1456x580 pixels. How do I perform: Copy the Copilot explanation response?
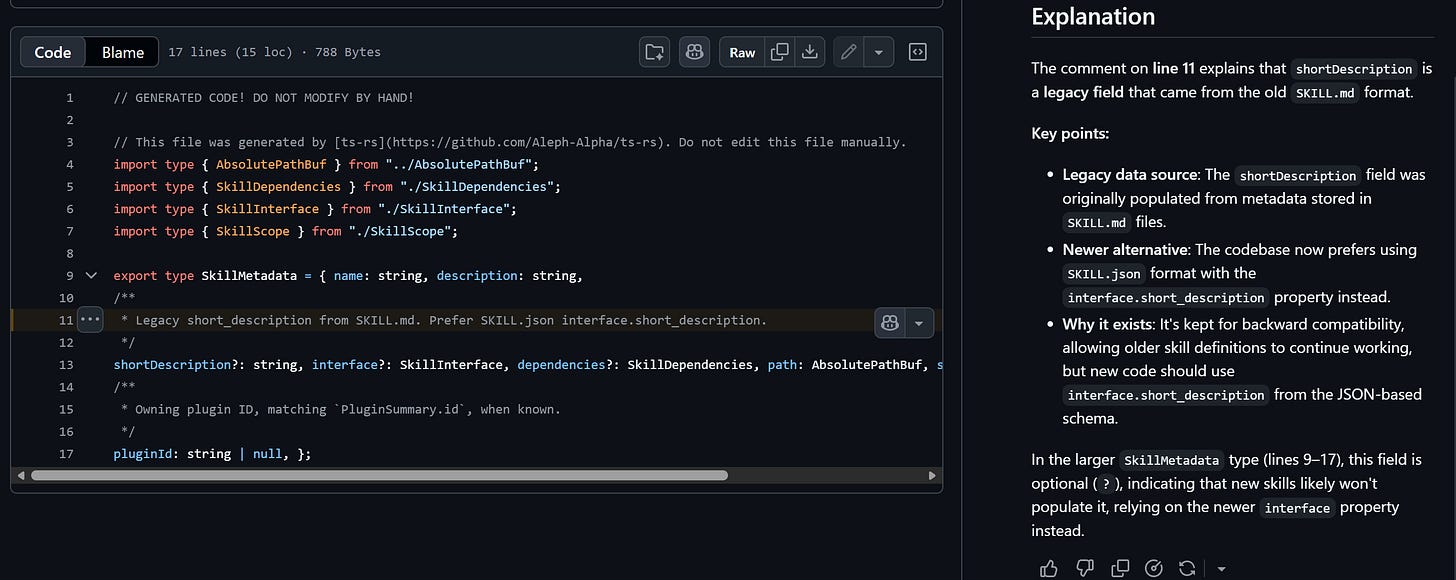tap(1120, 568)
